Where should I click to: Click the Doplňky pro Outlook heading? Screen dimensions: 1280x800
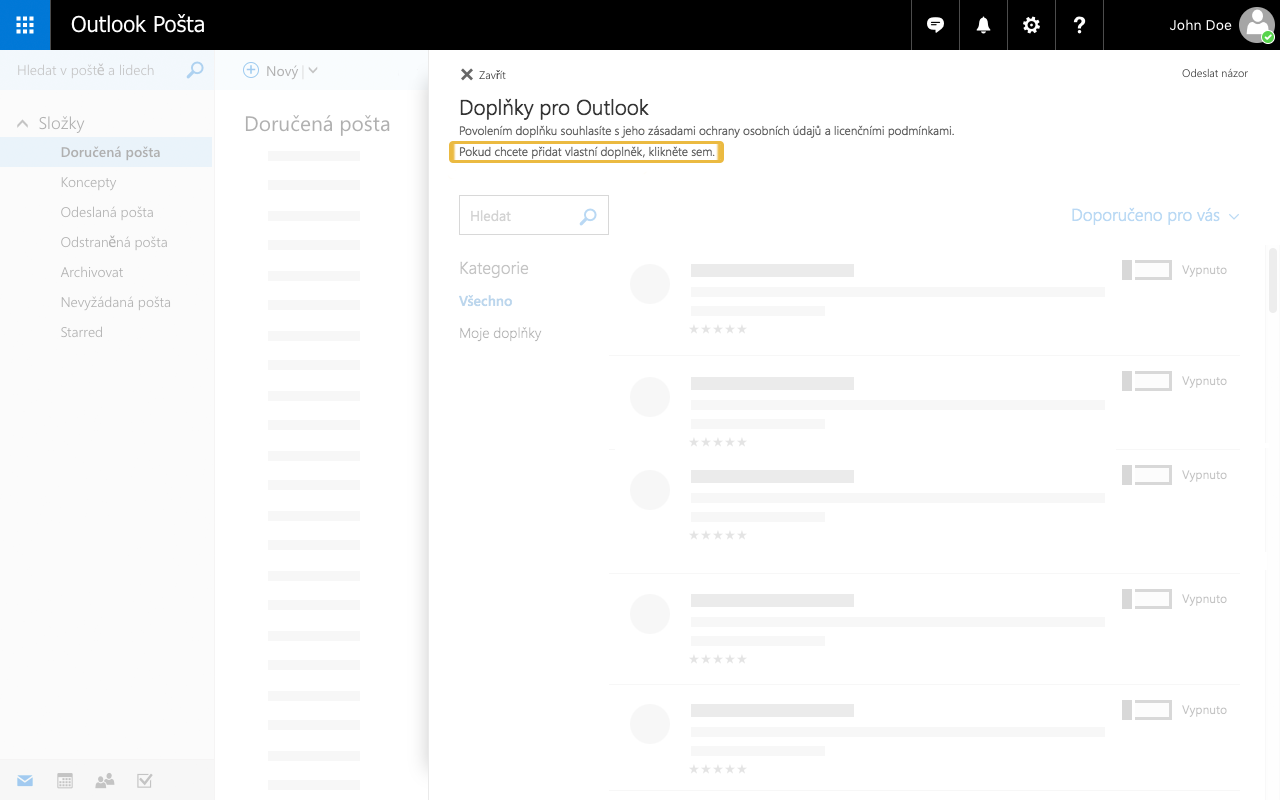(x=554, y=108)
